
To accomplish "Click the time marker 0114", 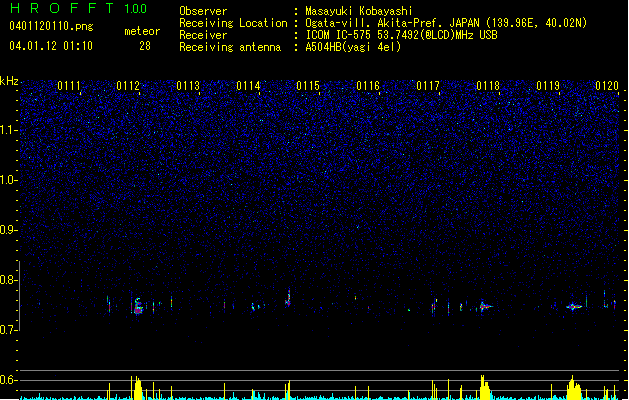I will click(x=248, y=86).
